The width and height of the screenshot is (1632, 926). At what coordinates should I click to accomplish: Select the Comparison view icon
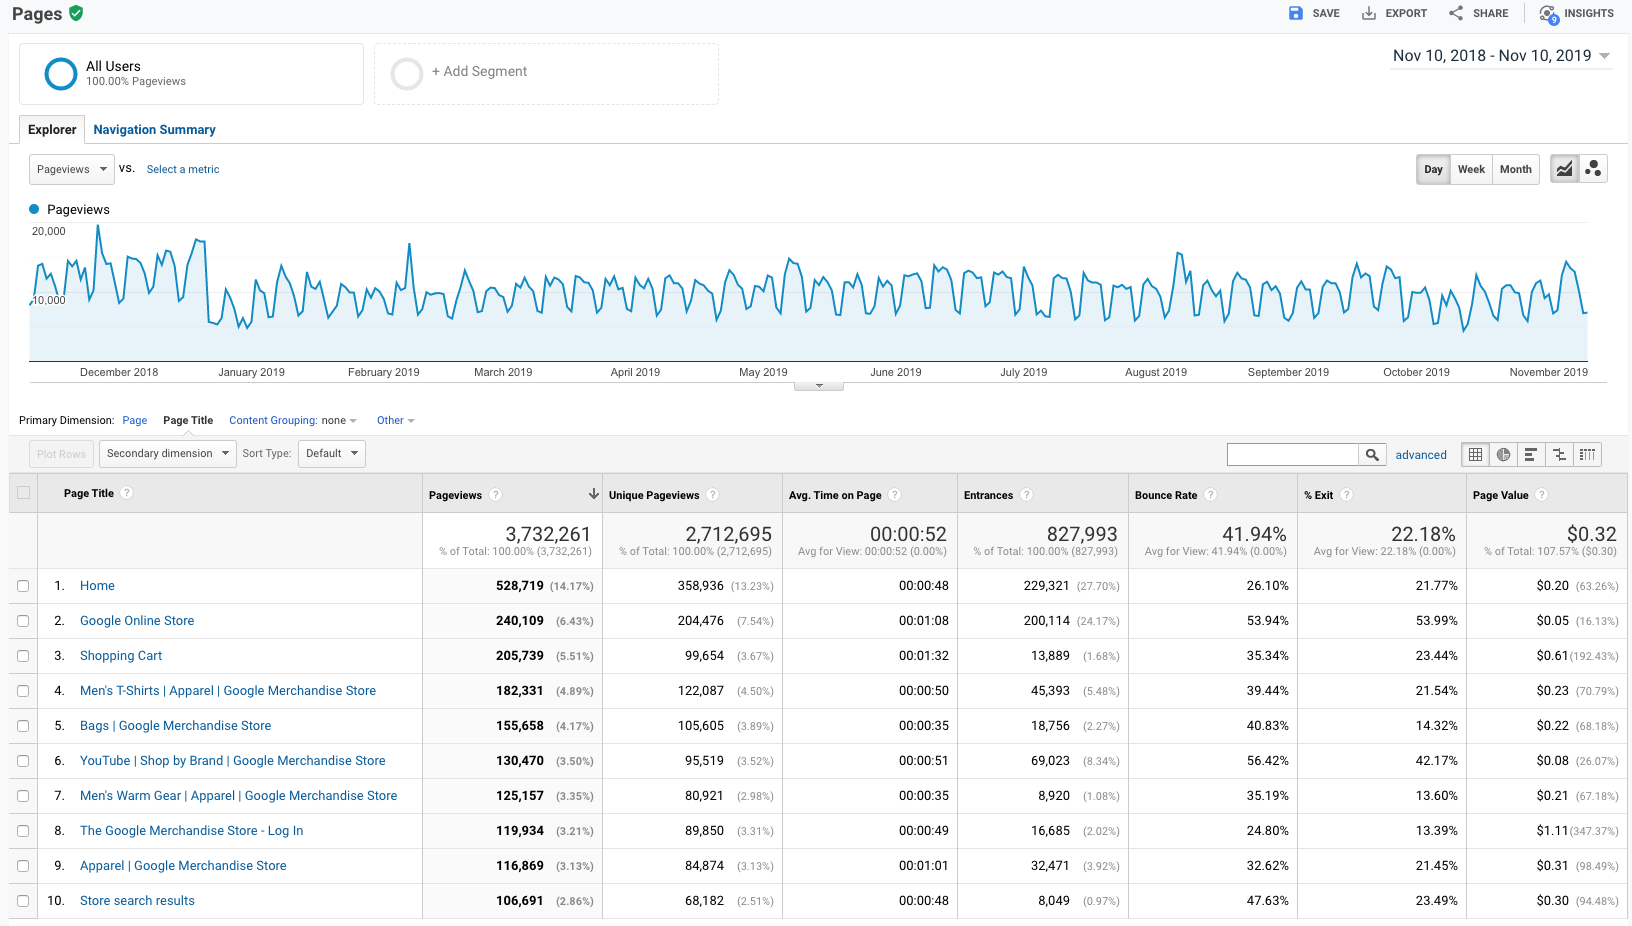[1559, 455]
